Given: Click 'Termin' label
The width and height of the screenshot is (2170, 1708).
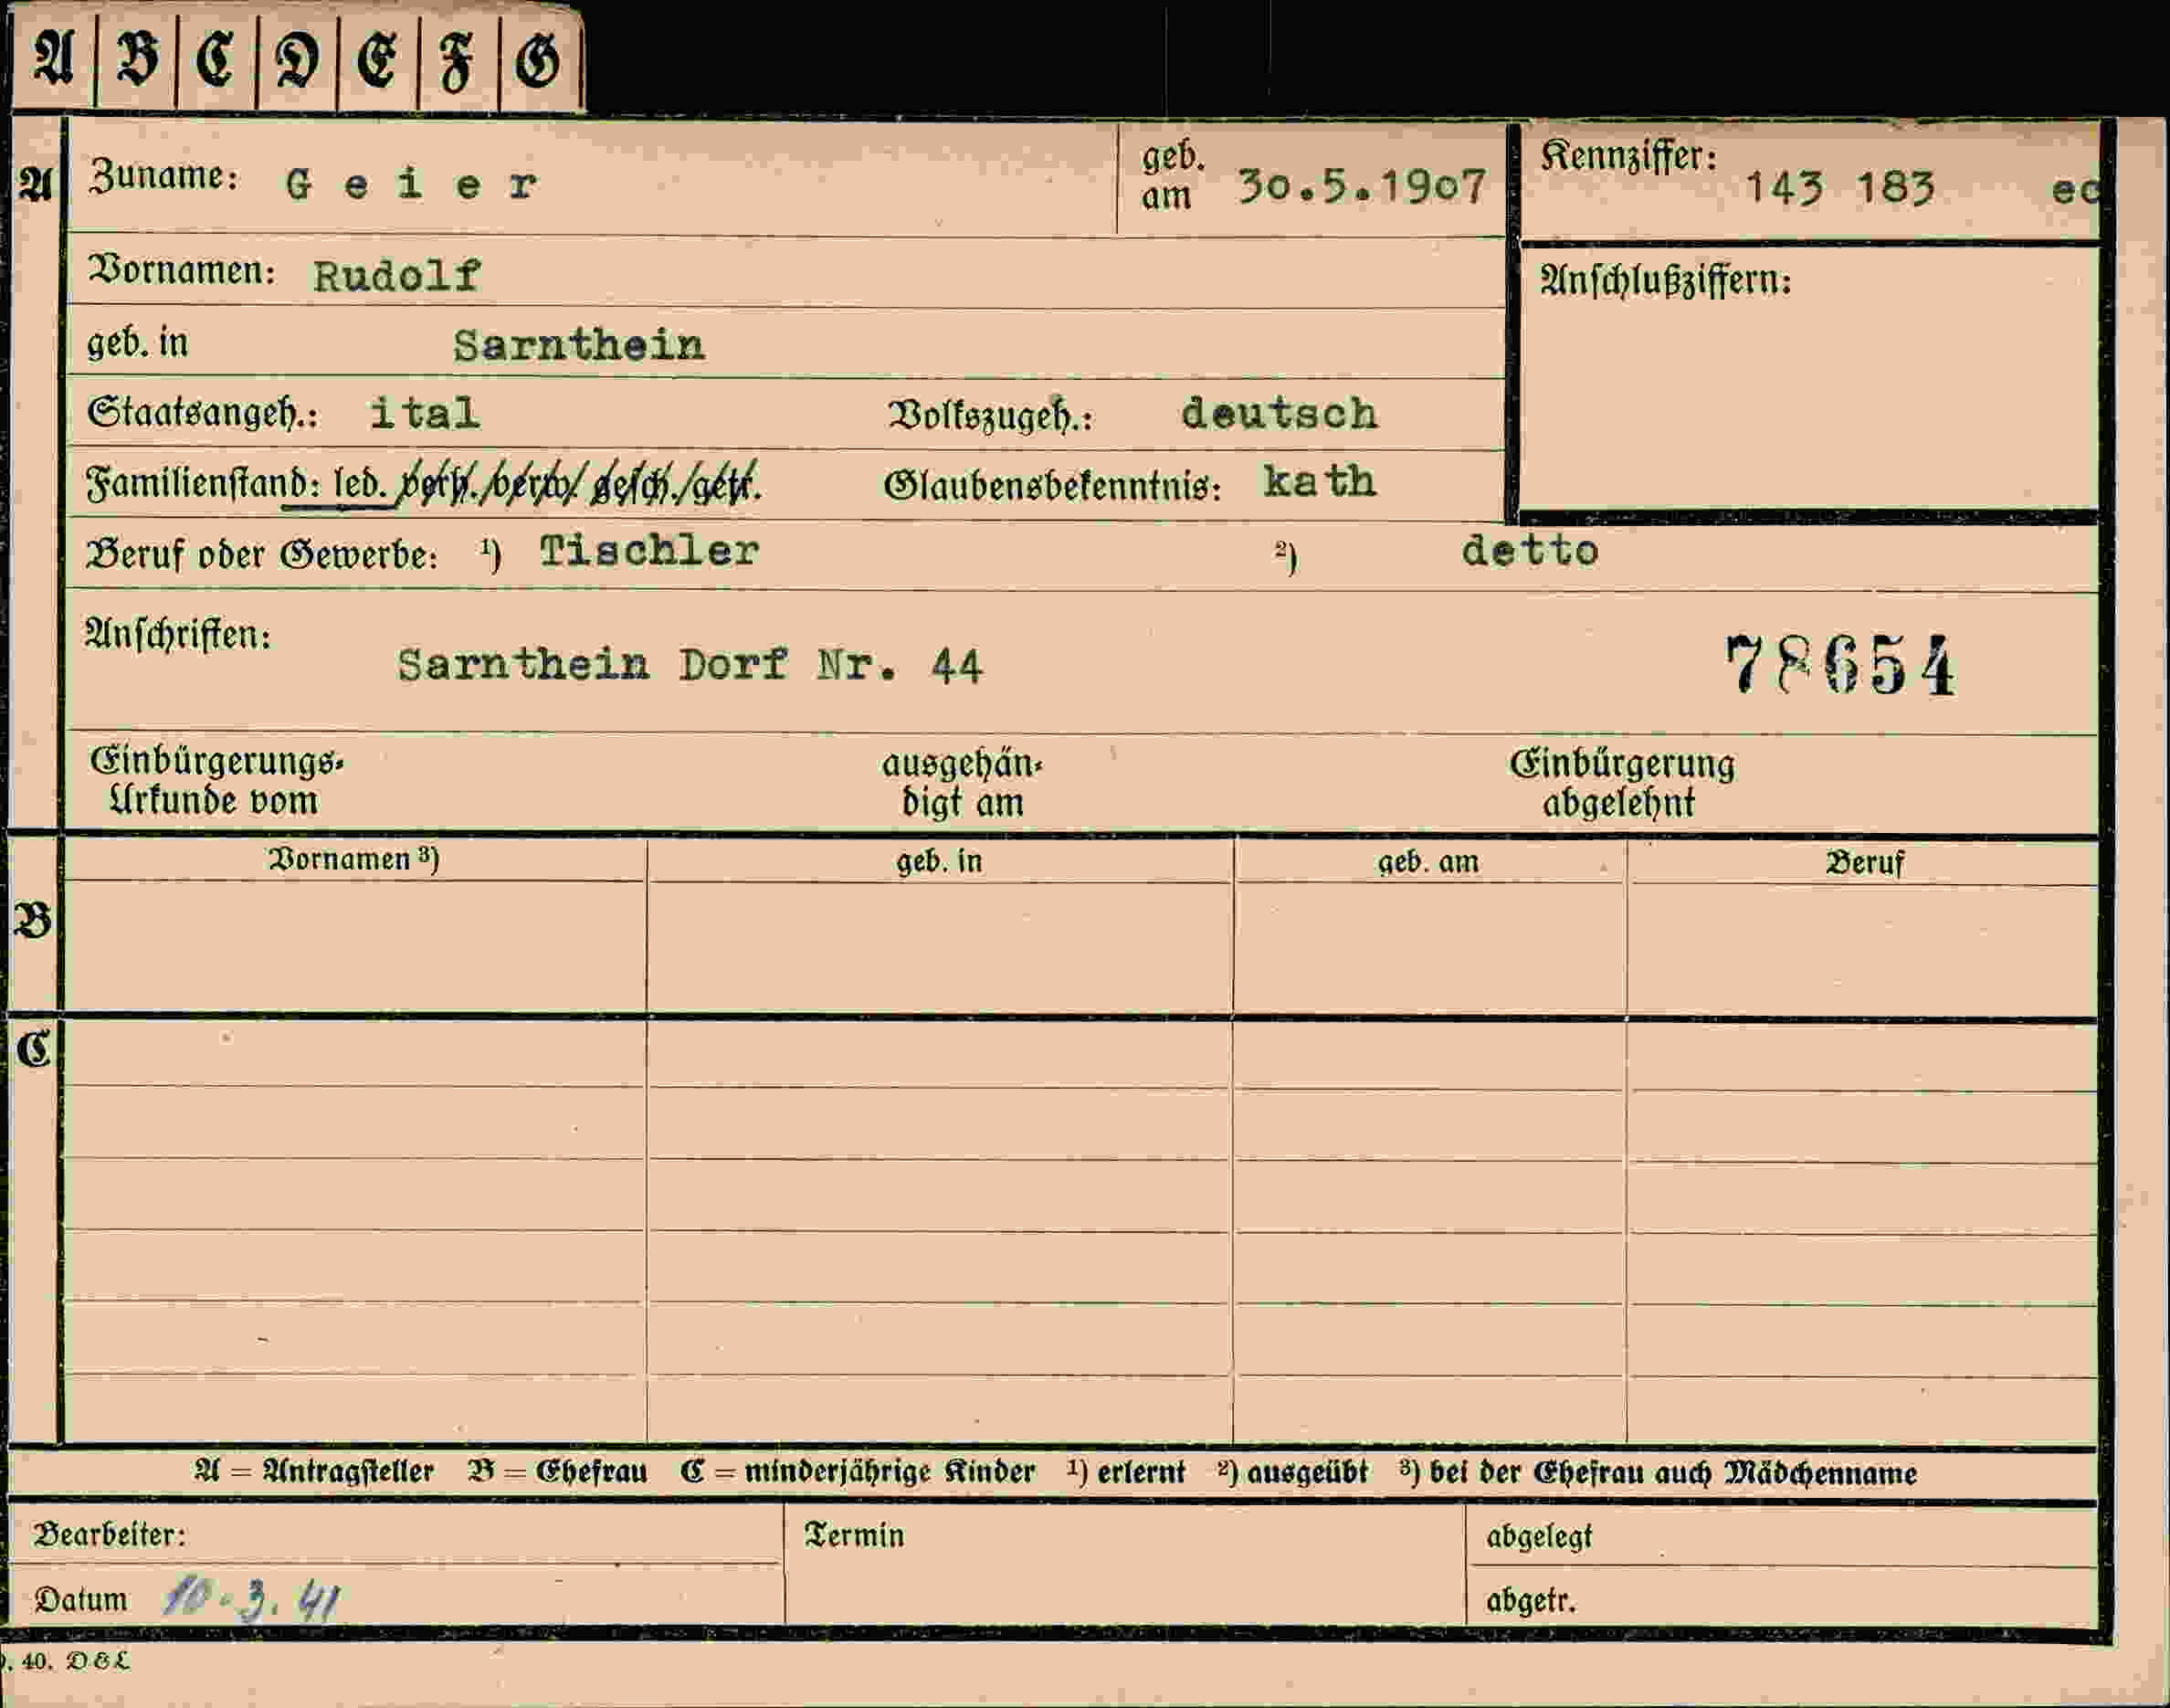Looking at the screenshot, I should point(854,1535).
